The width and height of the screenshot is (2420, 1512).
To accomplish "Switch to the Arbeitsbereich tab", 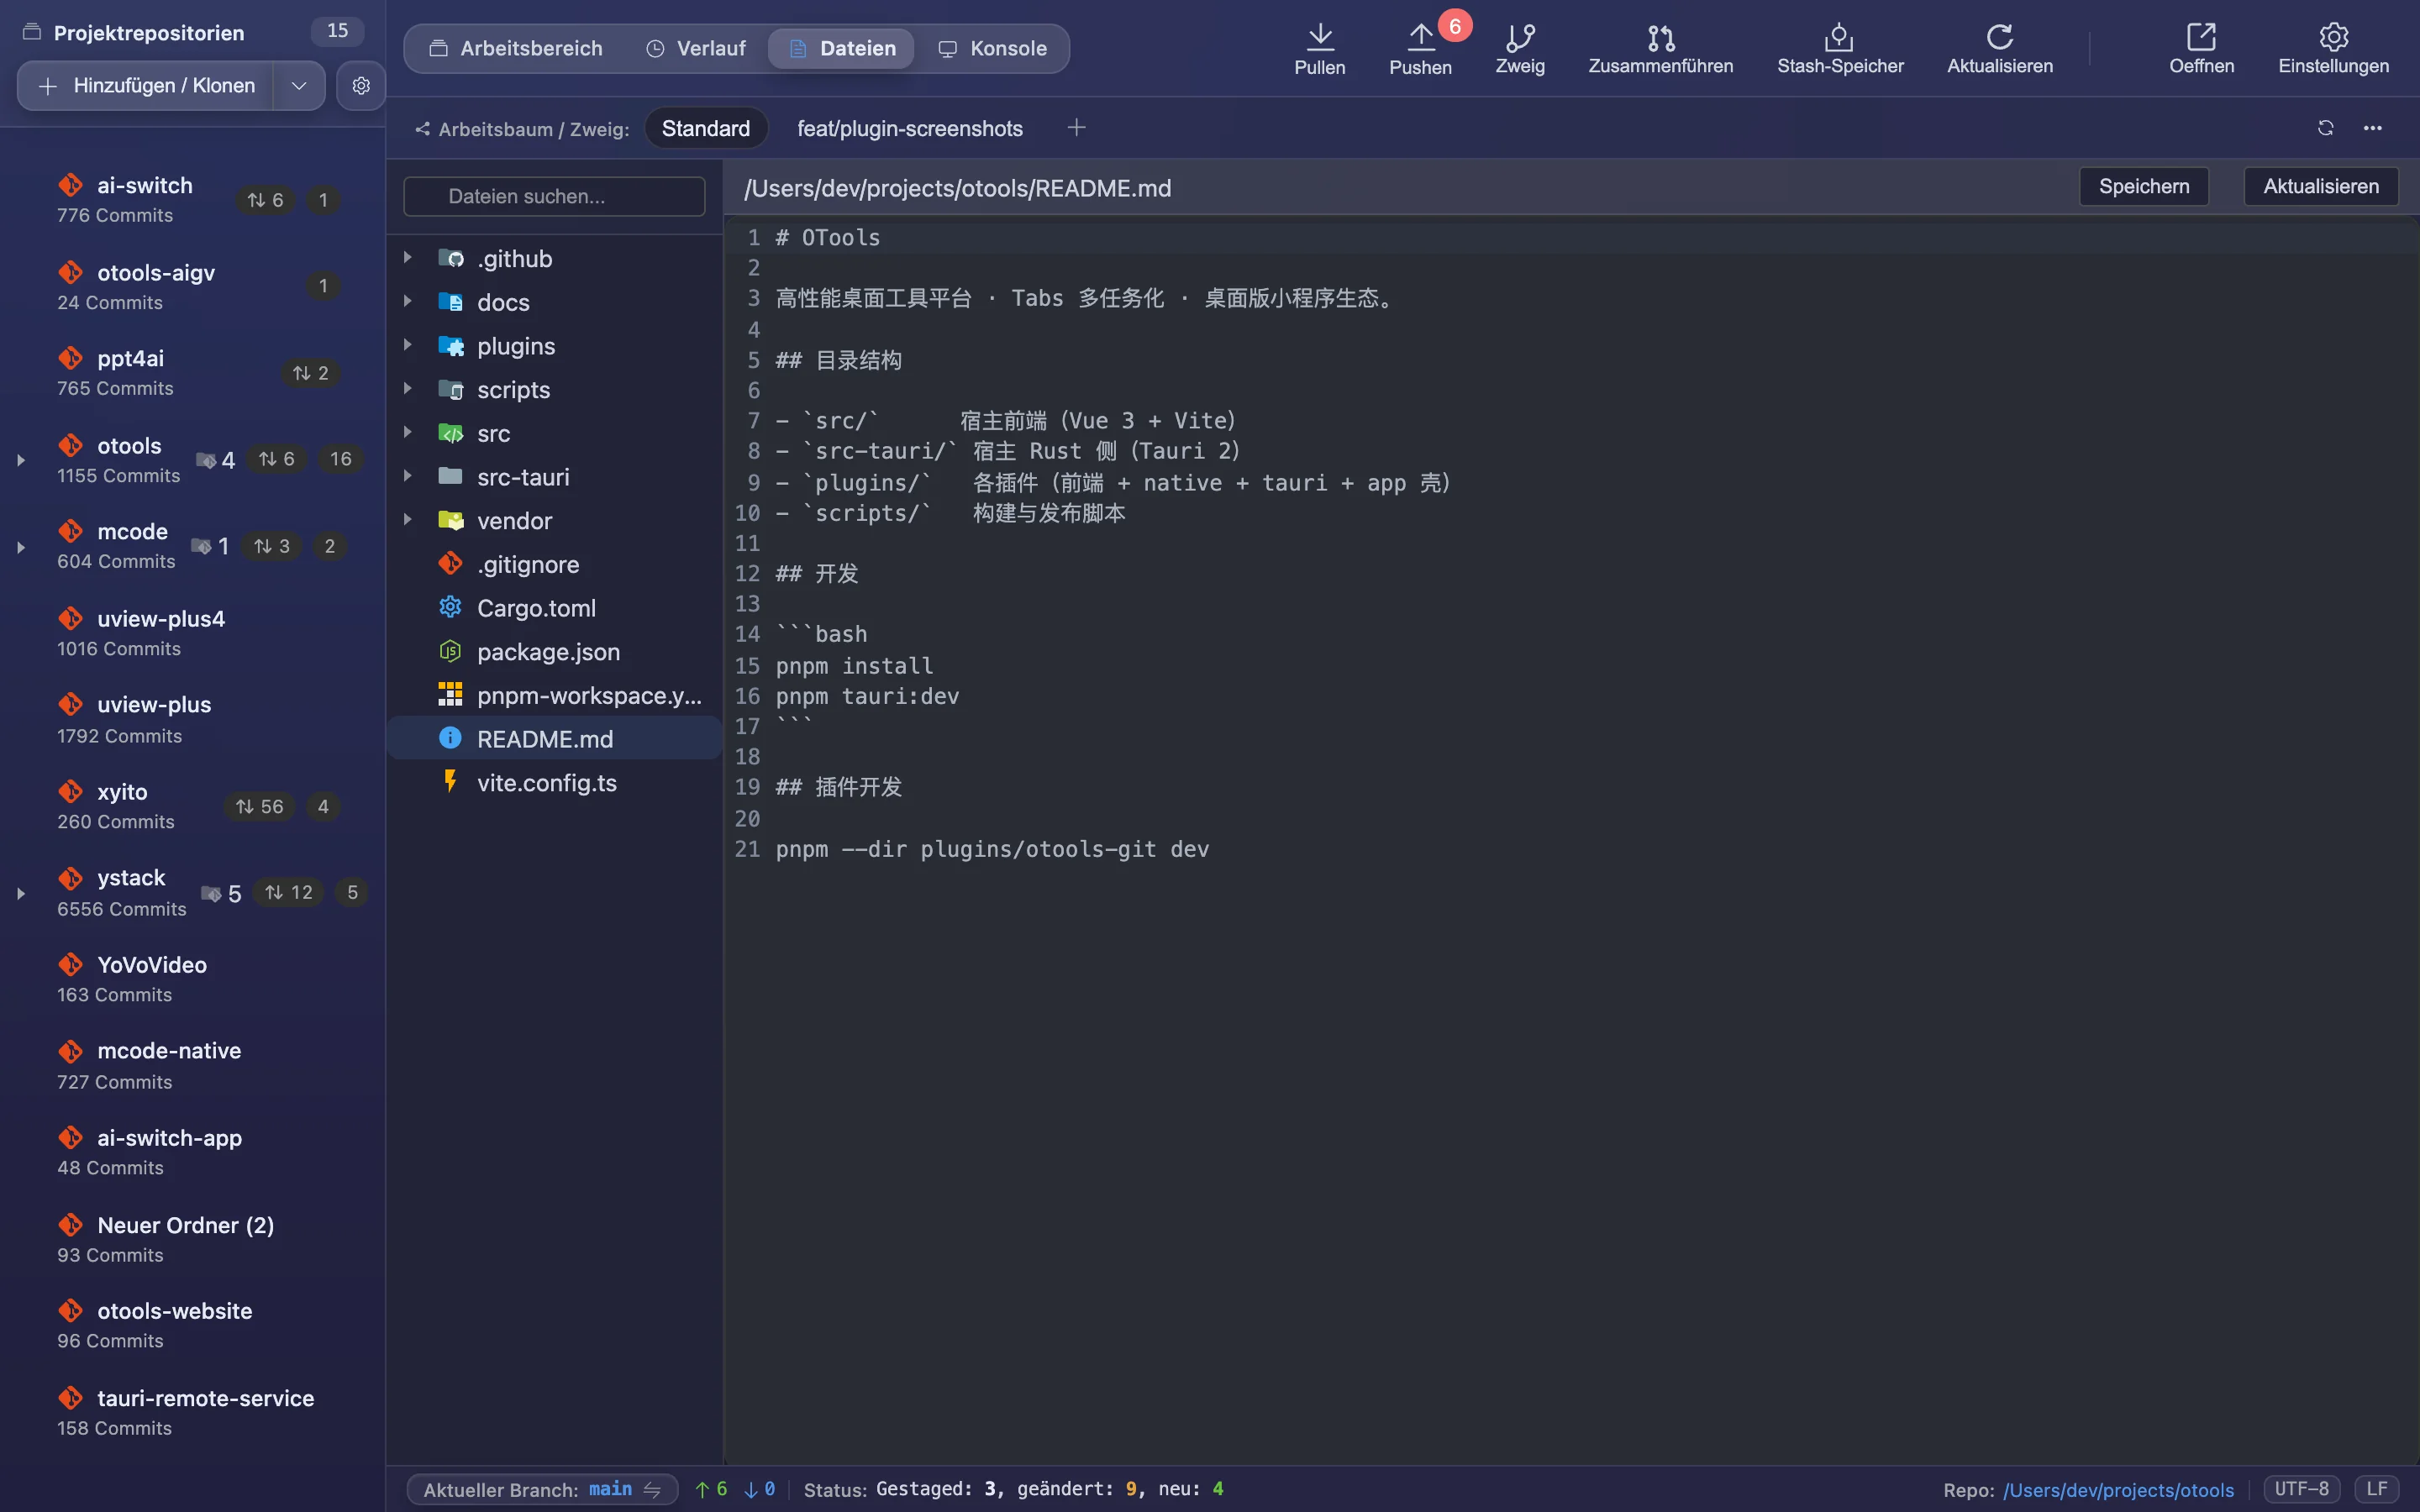I will click(516, 48).
